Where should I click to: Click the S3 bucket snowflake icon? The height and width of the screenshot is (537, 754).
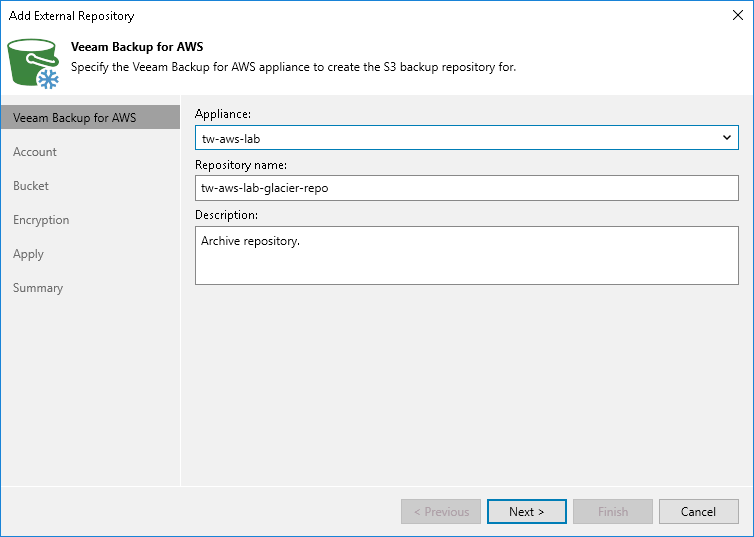(x=35, y=63)
